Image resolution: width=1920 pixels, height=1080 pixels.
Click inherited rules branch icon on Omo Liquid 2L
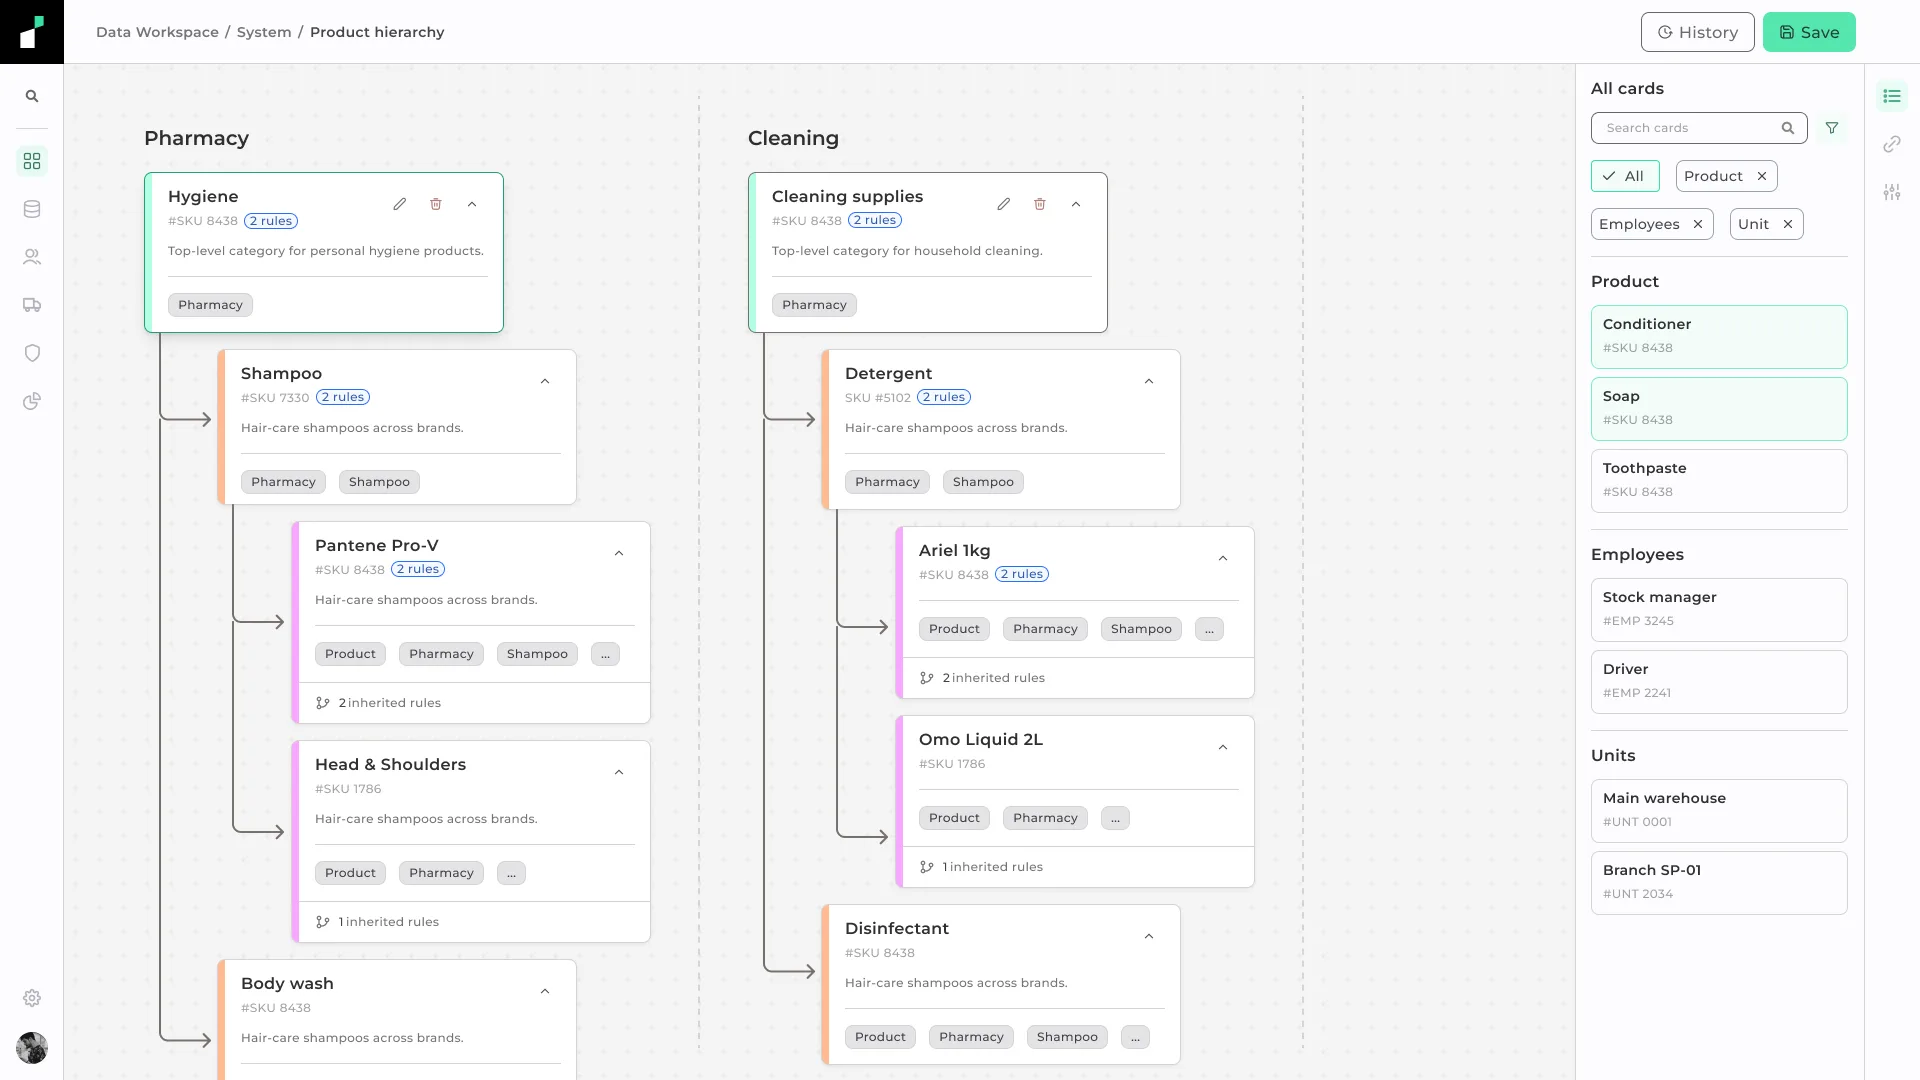(927, 867)
